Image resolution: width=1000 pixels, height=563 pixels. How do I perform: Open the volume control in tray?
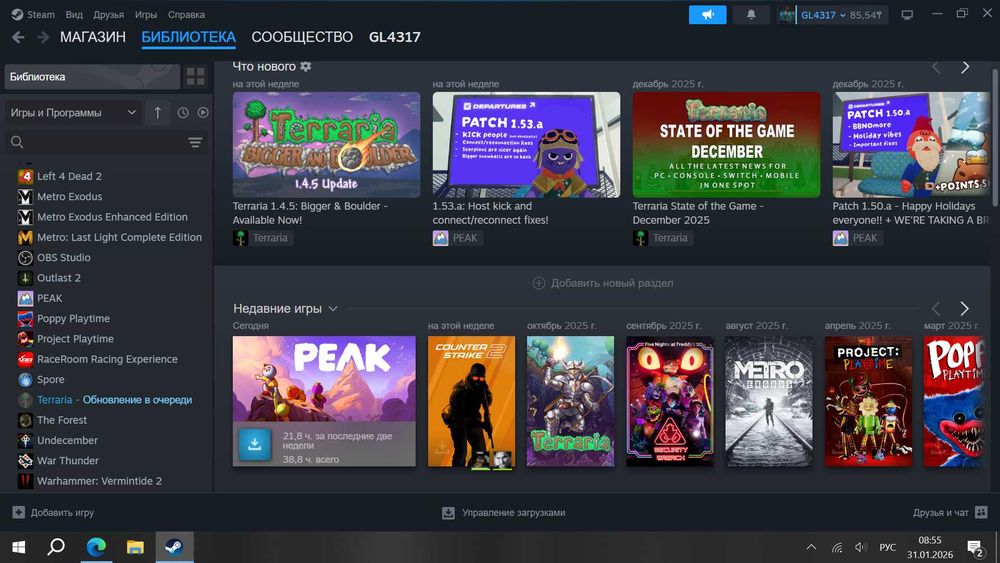(860, 547)
